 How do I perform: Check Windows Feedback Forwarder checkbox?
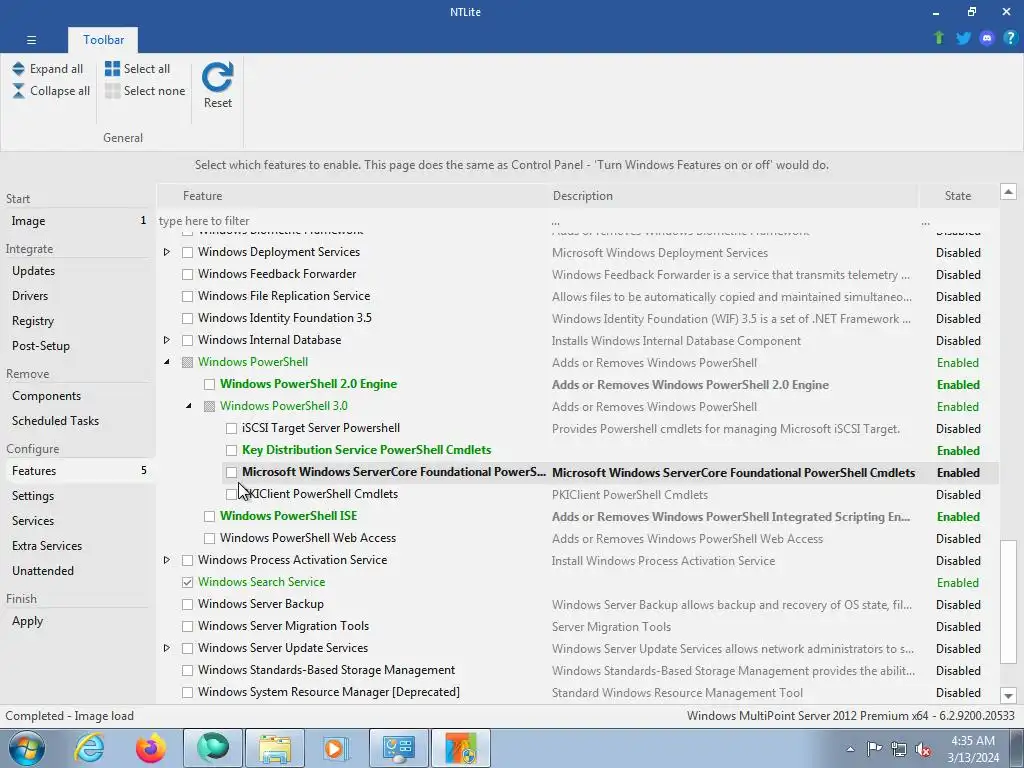187,274
